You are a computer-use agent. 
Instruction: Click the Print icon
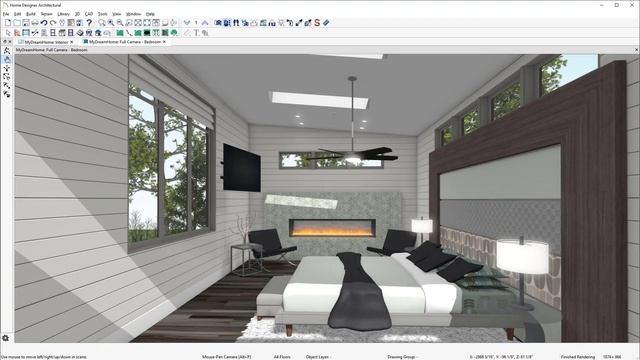pos(35,23)
